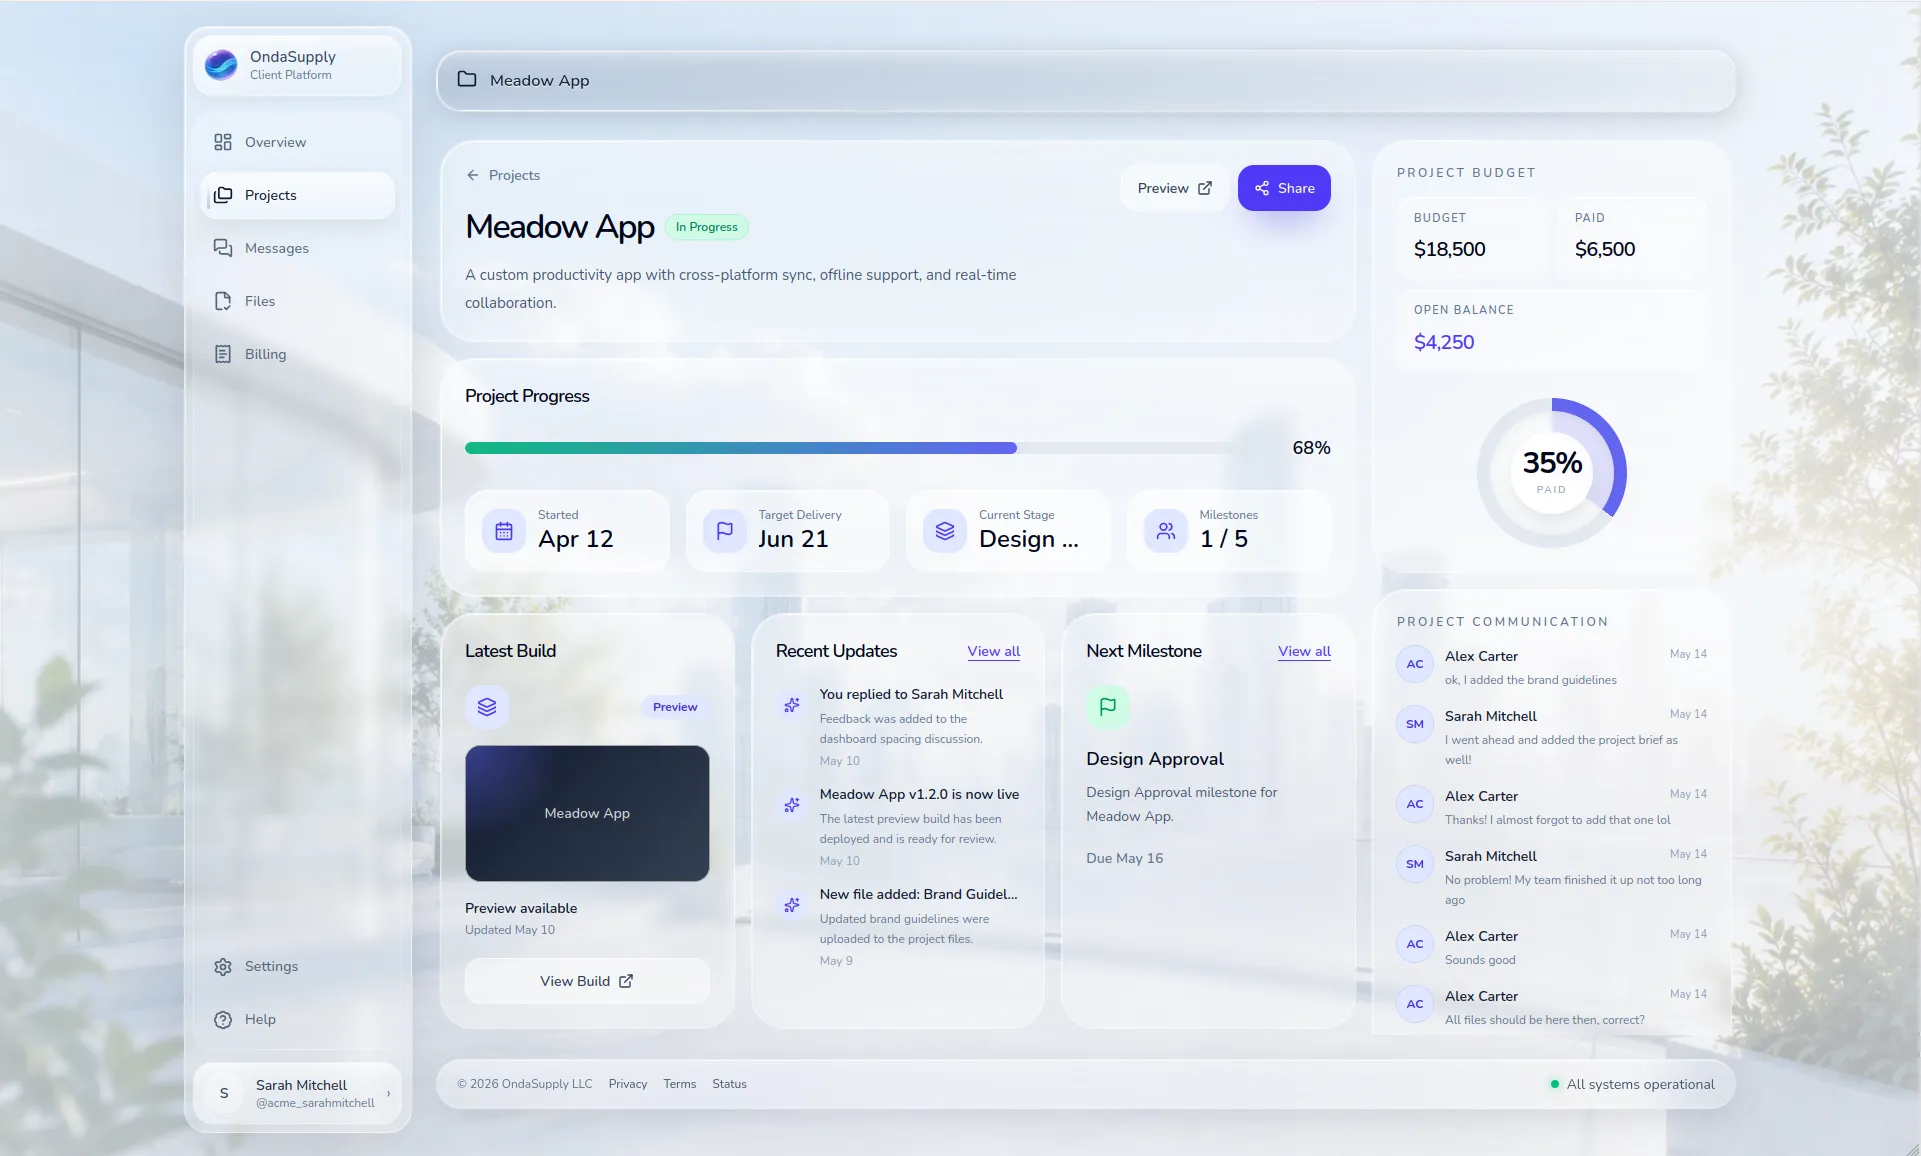
Task: Open the Terms footer link
Action: [x=680, y=1084]
